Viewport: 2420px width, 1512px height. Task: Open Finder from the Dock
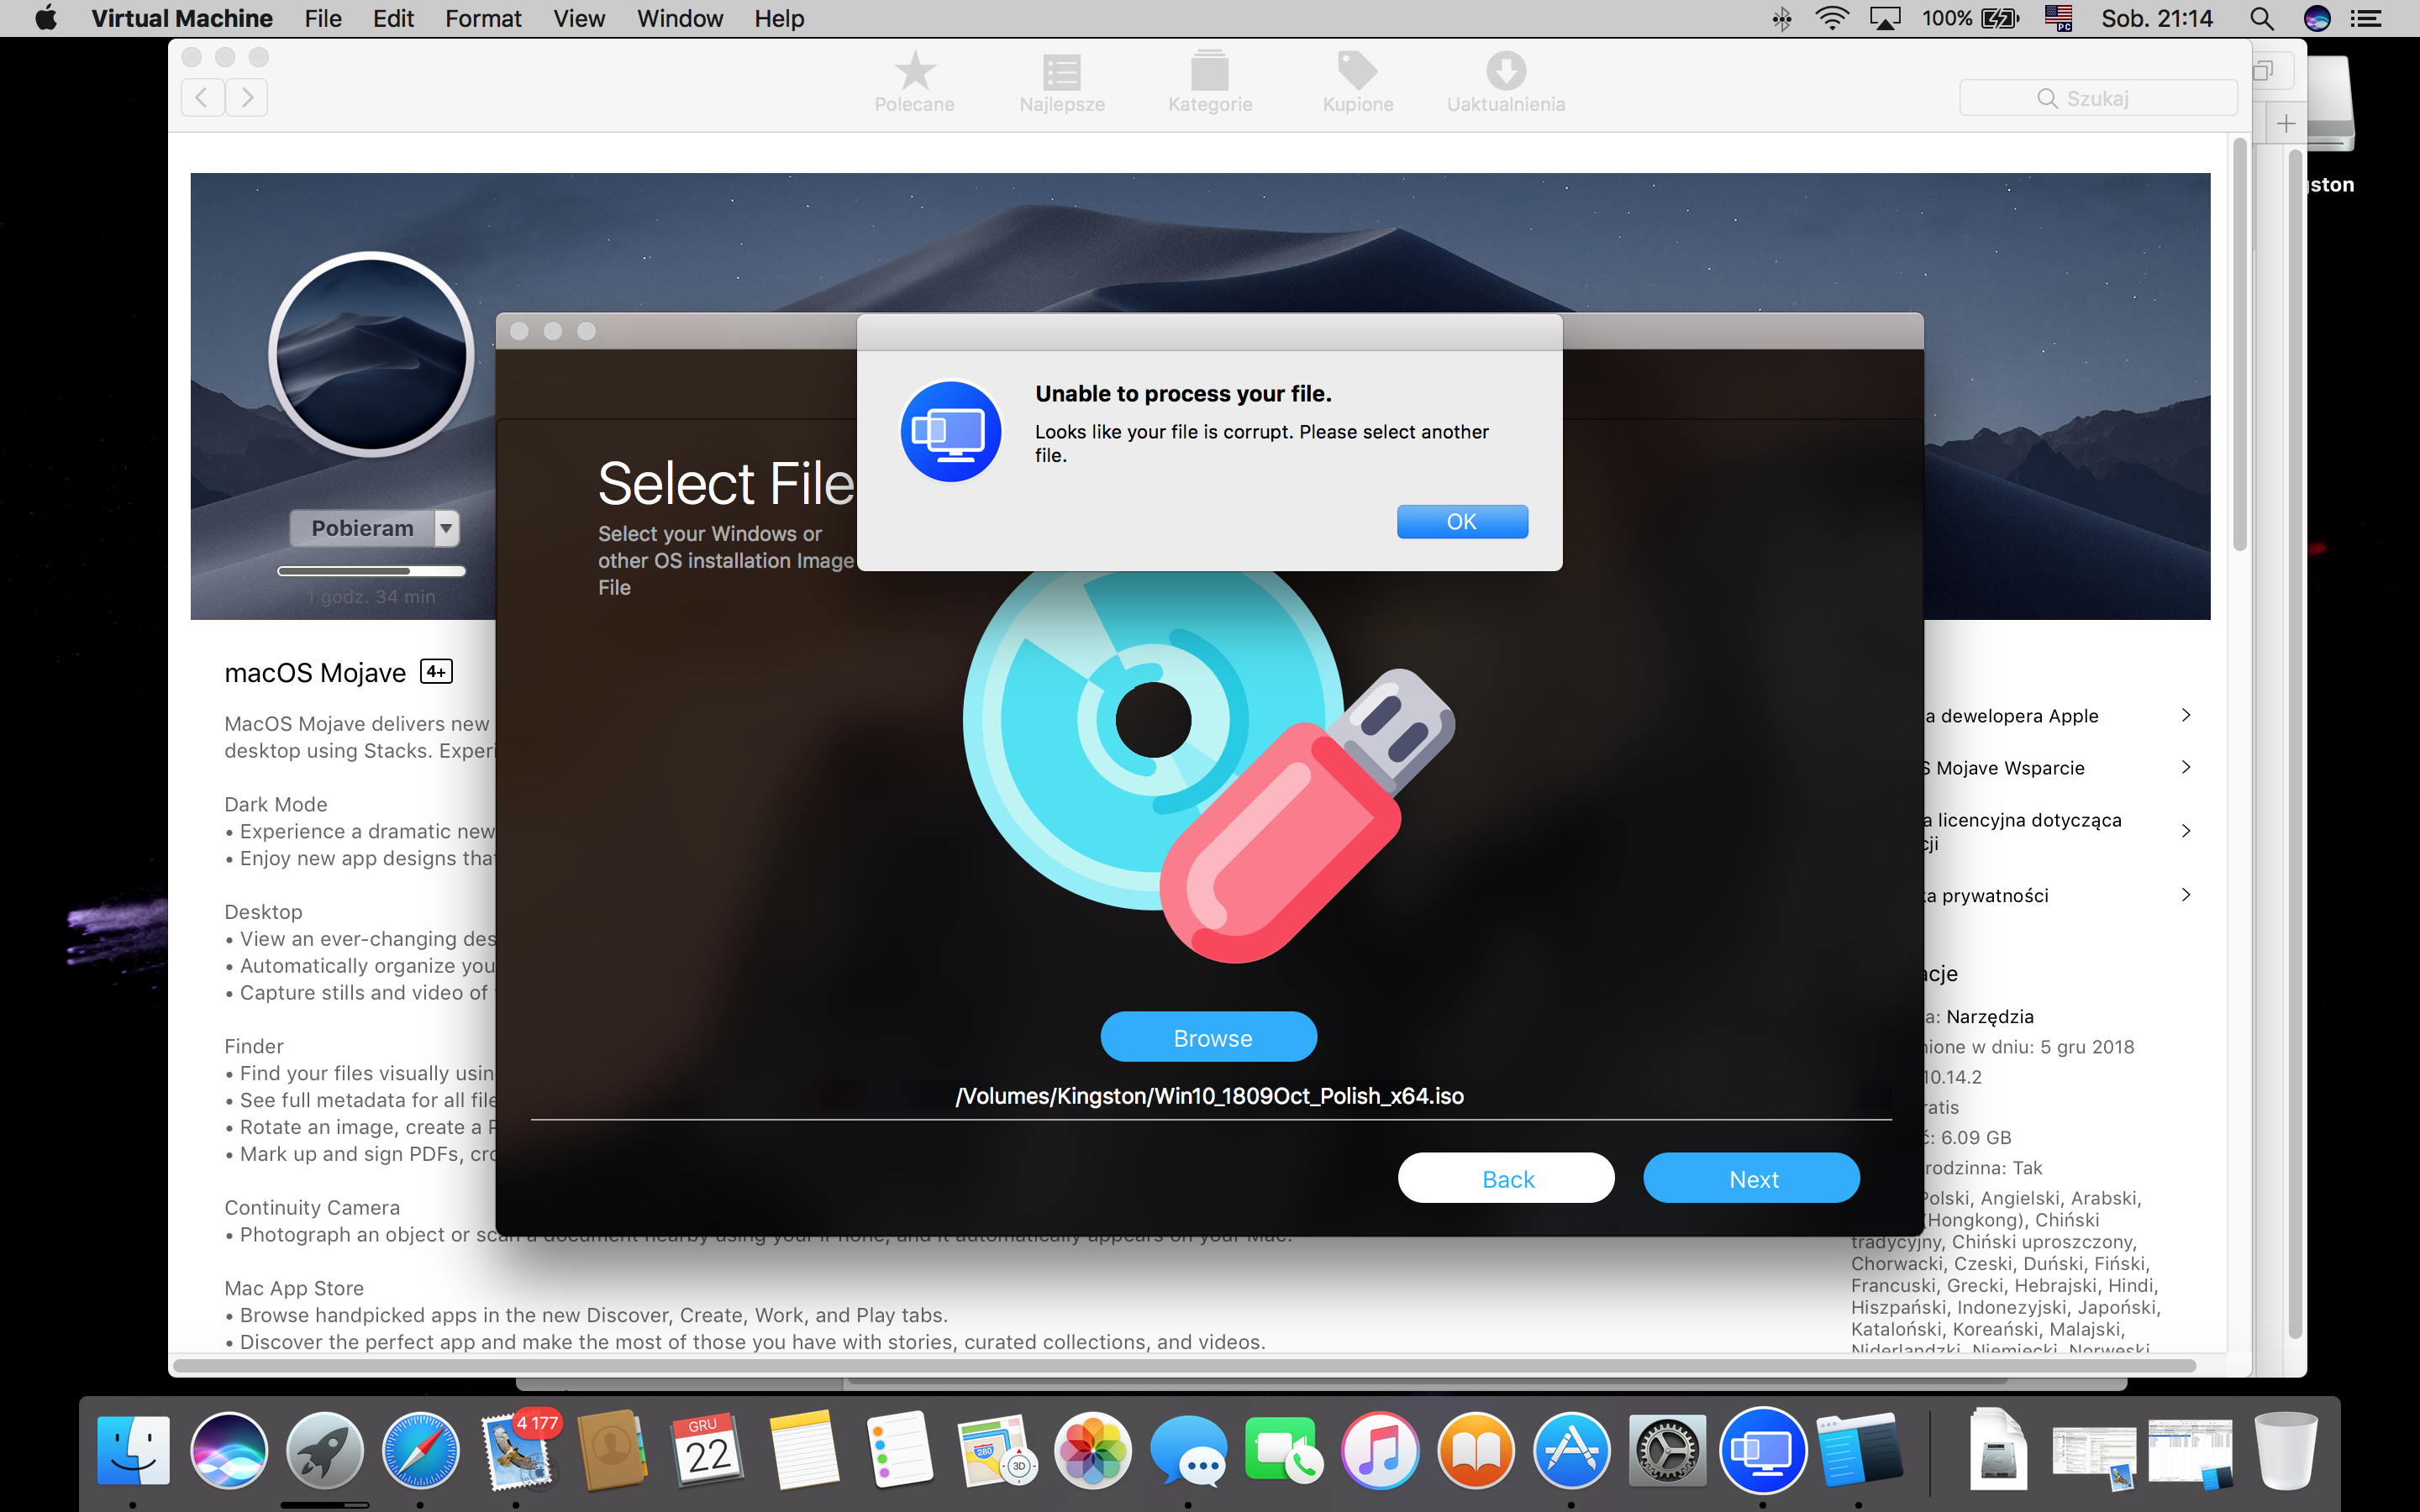[133, 1449]
